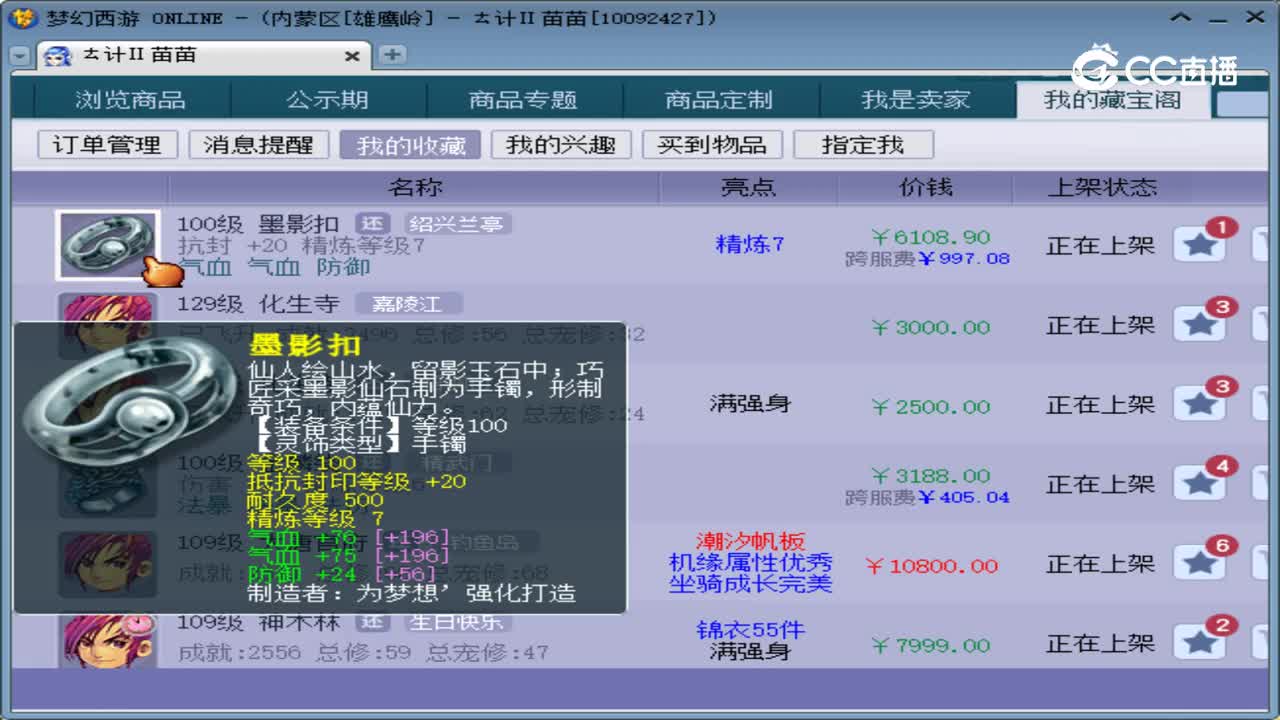Image resolution: width=1280 pixels, height=720 pixels.
Task: Open 消息提醒 button
Action: pos(259,145)
